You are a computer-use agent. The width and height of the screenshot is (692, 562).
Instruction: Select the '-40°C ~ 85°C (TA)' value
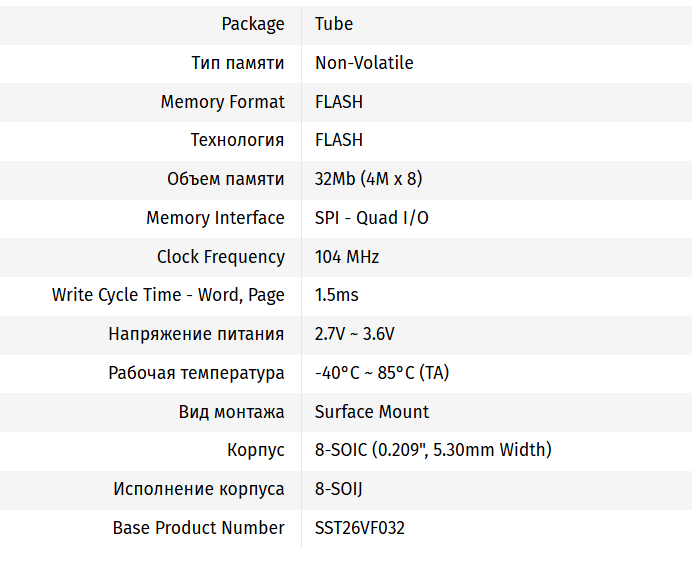(x=382, y=373)
